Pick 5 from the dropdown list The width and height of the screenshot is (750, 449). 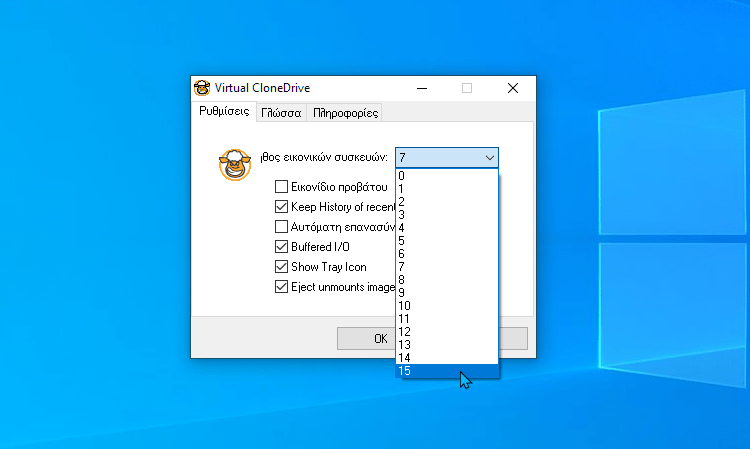coord(447,241)
